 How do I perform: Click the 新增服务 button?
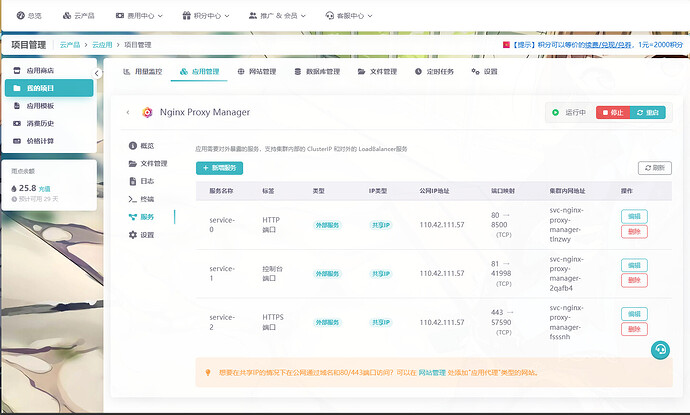[x=219, y=167]
